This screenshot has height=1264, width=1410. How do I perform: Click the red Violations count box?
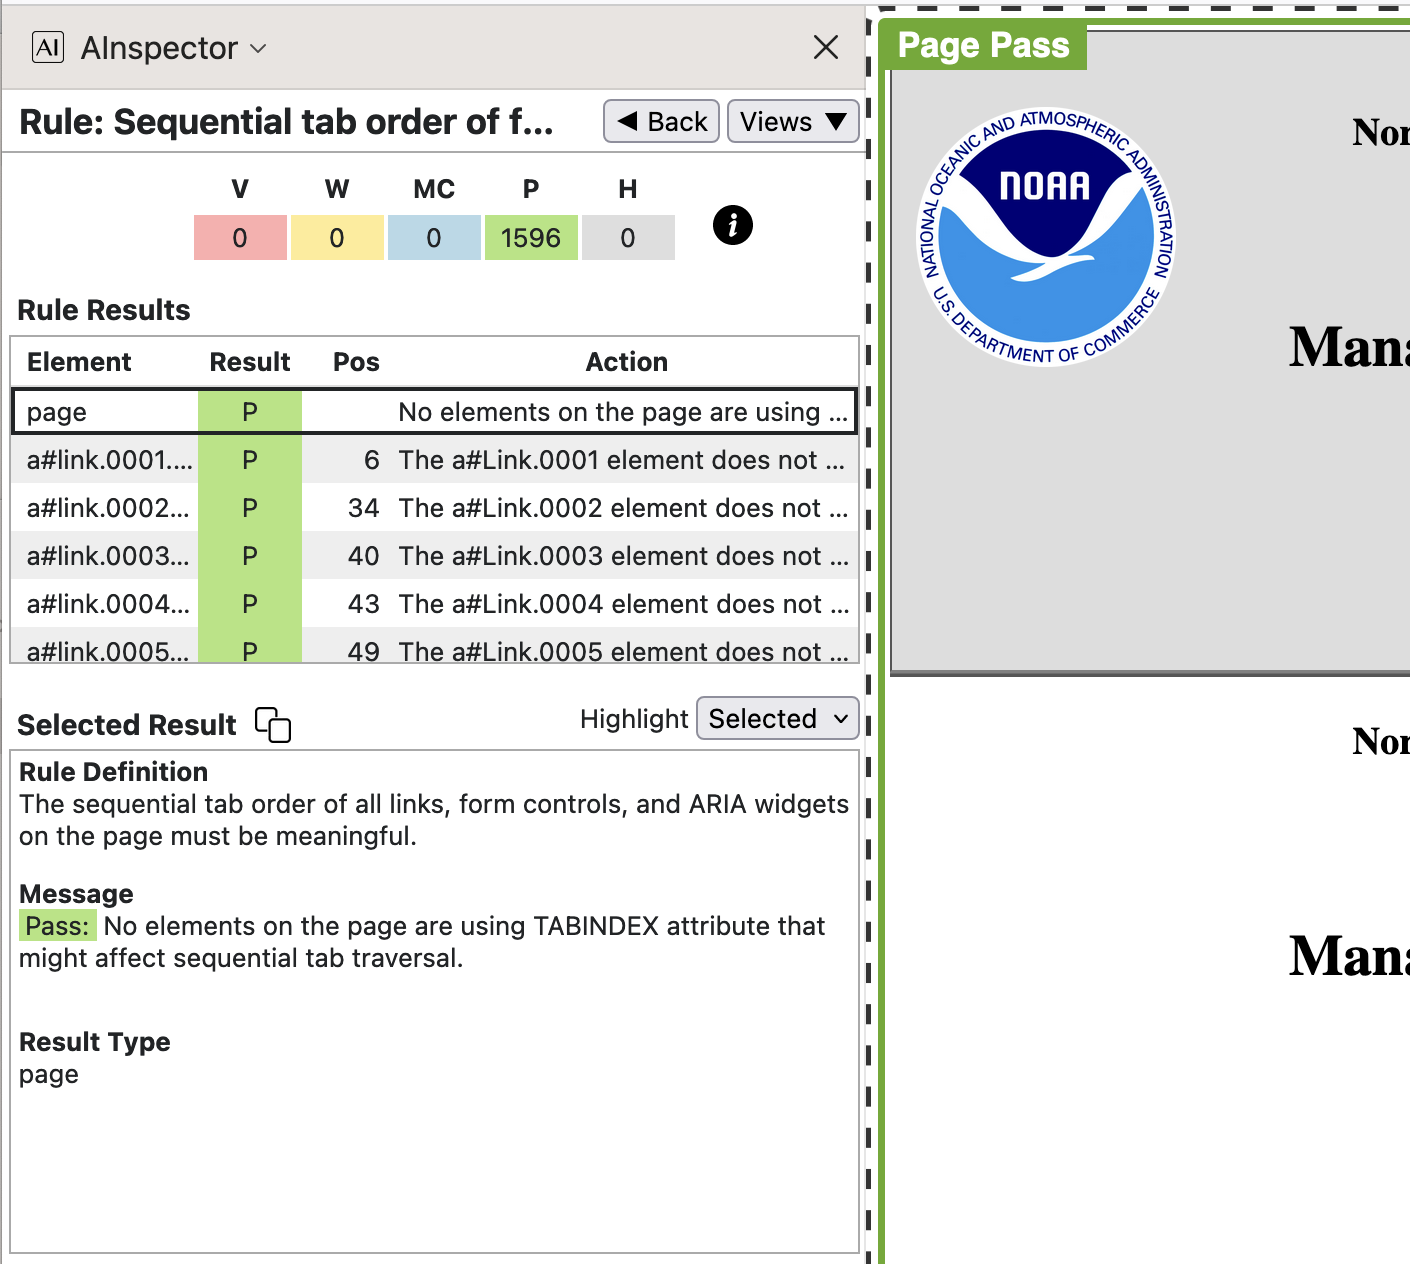pos(240,238)
